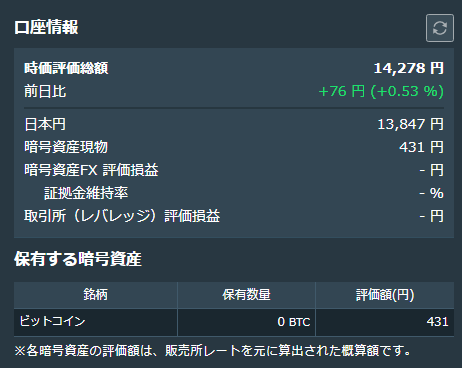Select the ビットコイン table row

pyautogui.click(x=234, y=322)
